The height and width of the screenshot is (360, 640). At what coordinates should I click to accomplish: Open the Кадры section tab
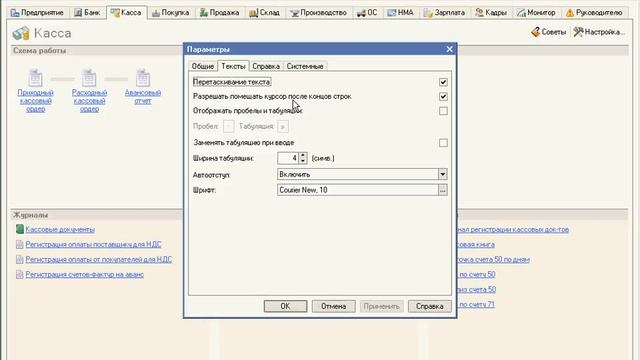point(491,13)
